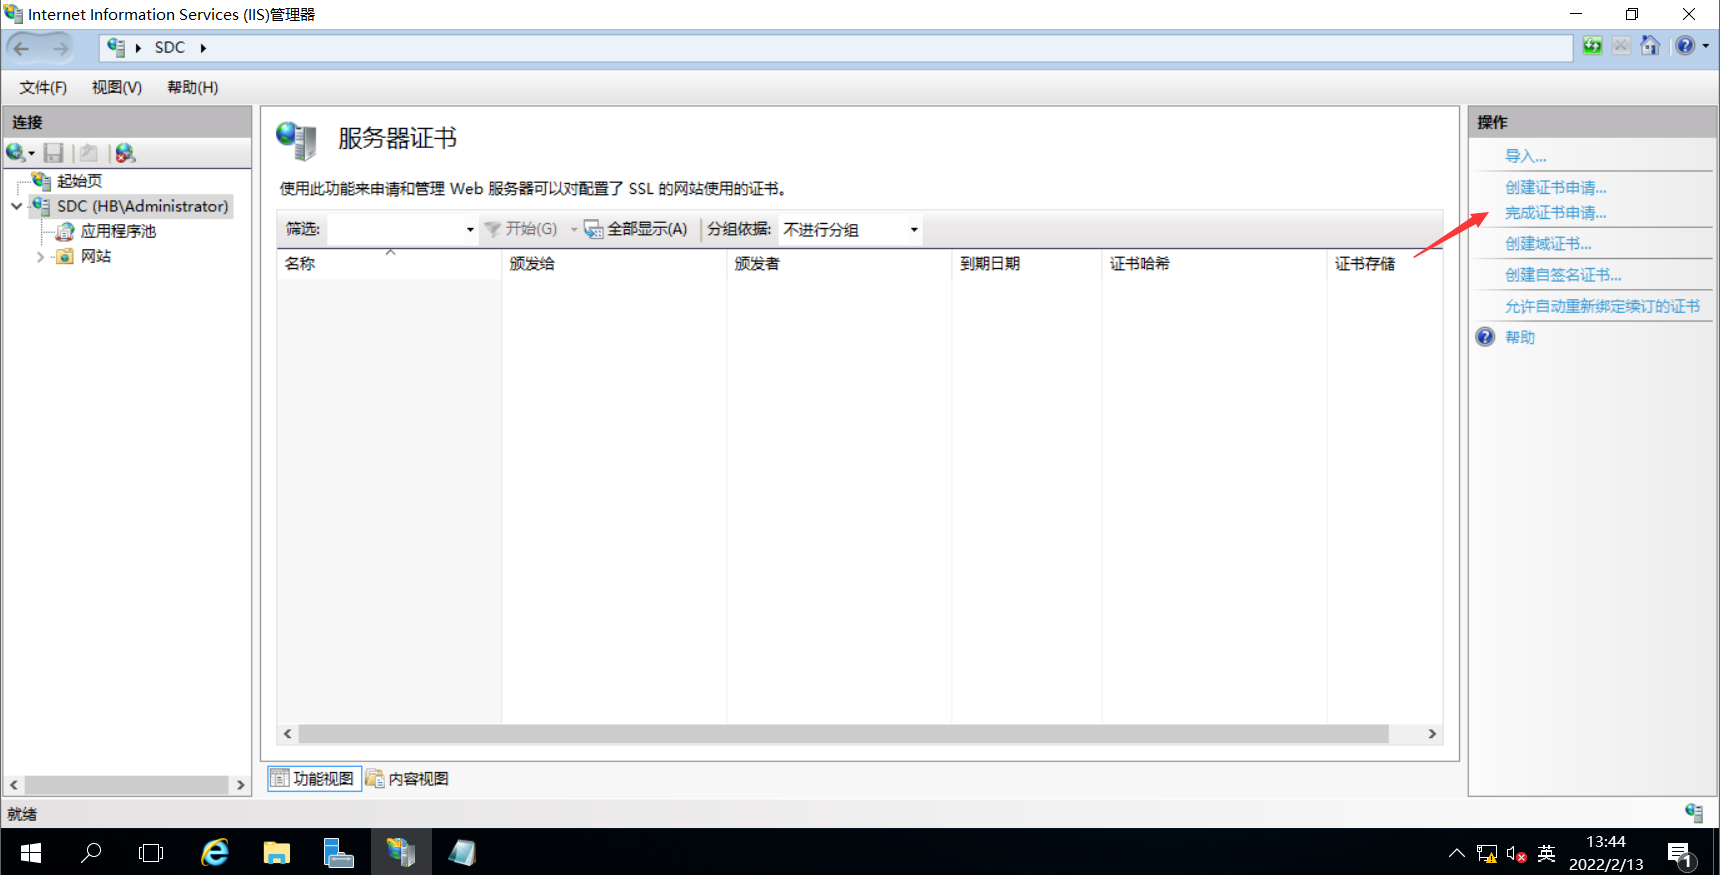Sort by the 名称 column header

click(389, 264)
